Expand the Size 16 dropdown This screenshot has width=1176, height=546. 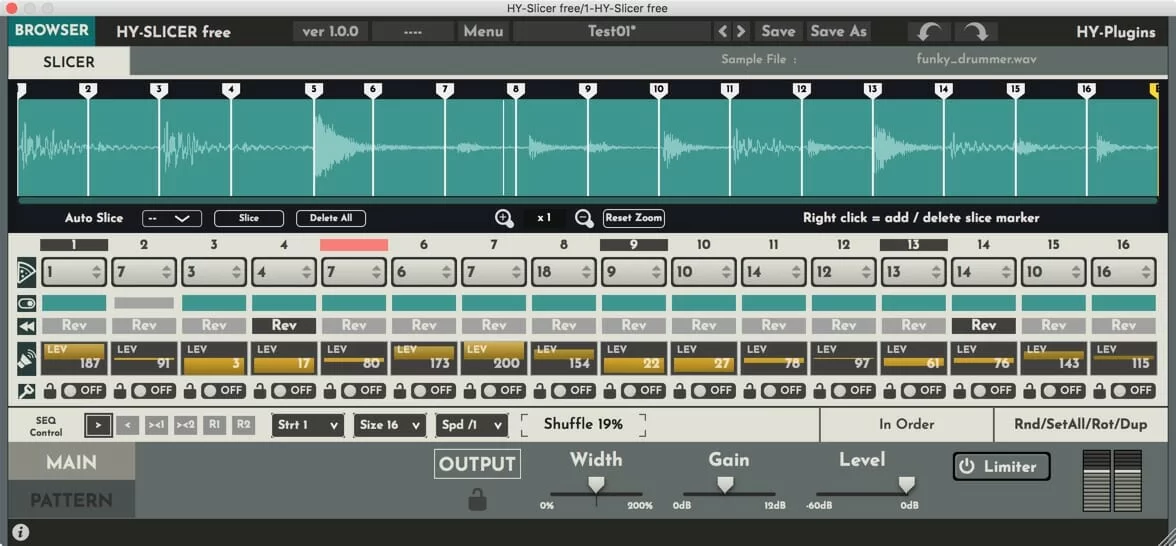389,425
